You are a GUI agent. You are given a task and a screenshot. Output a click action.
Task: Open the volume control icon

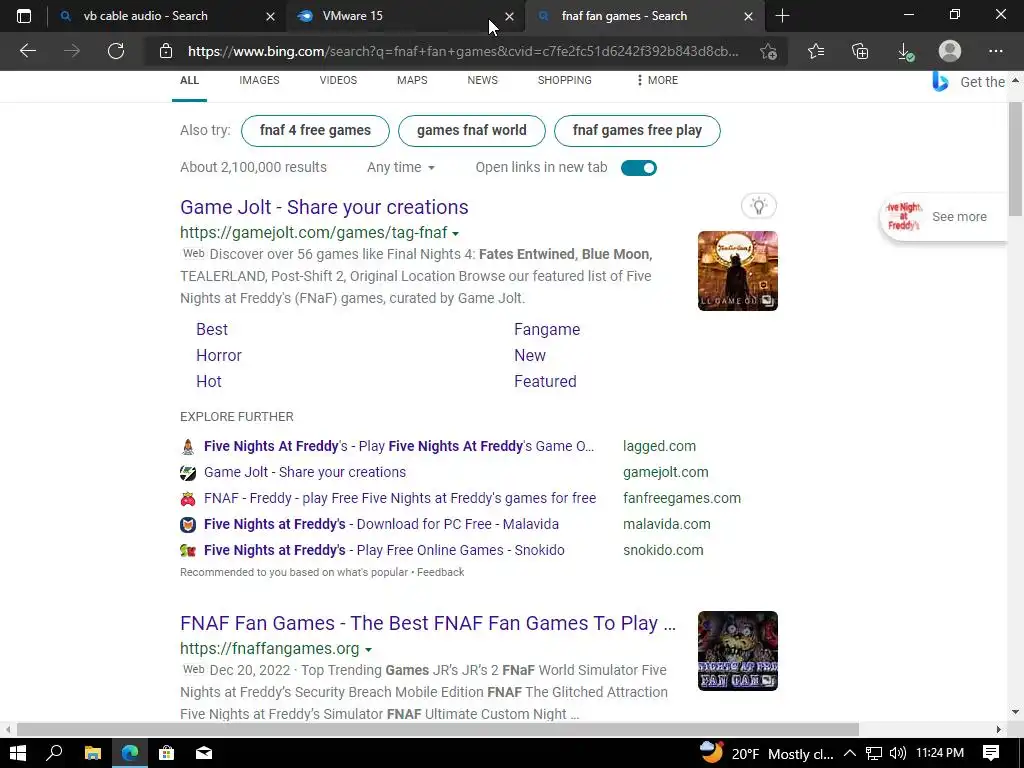pyautogui.click(x=898, y=753)
